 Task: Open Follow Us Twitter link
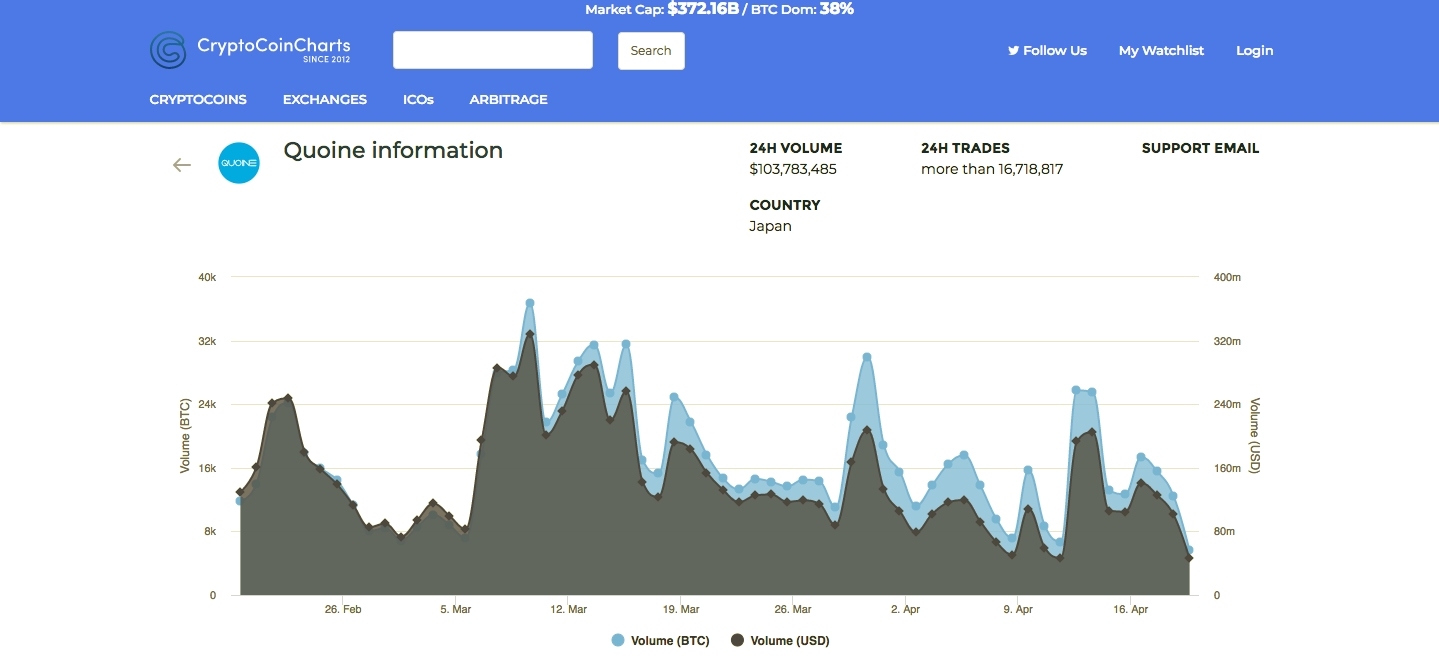(1047, 50)
